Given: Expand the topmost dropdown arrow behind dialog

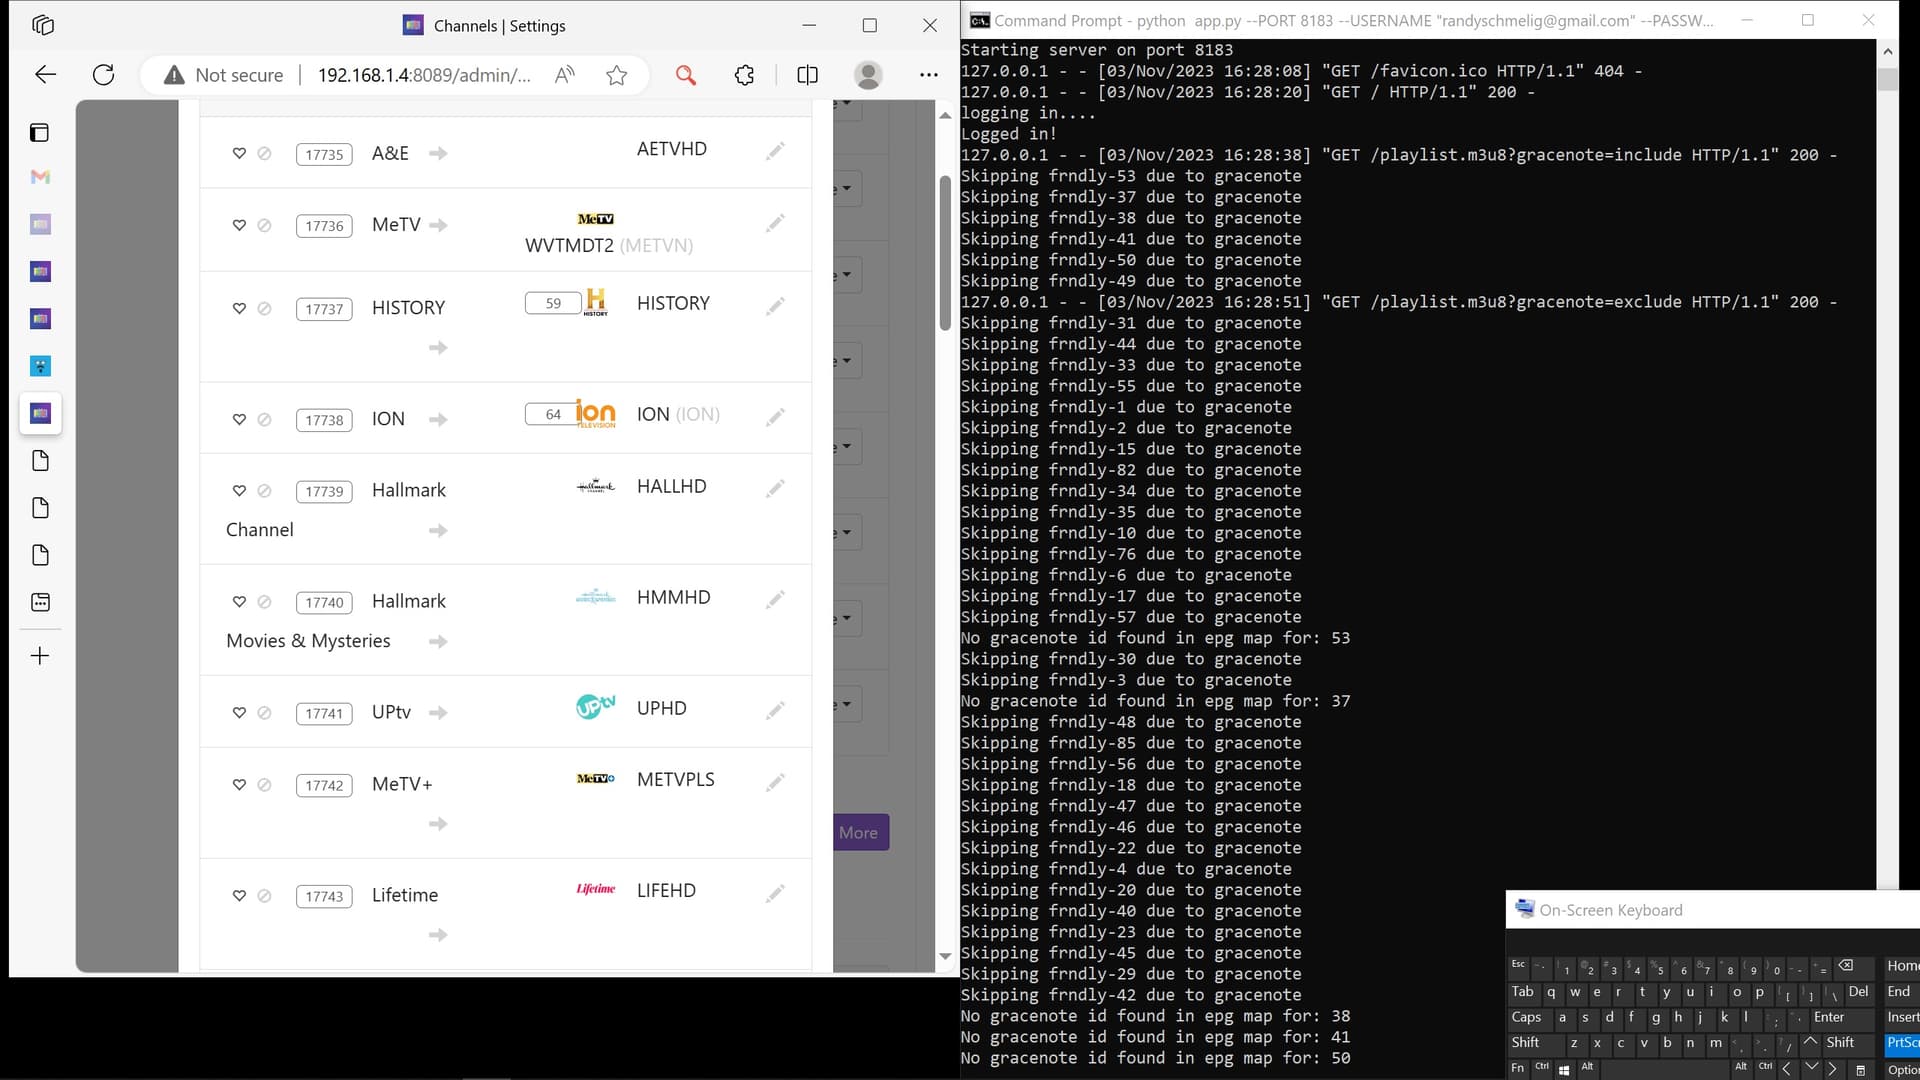Looking at the screenshot, I should 847,104.
